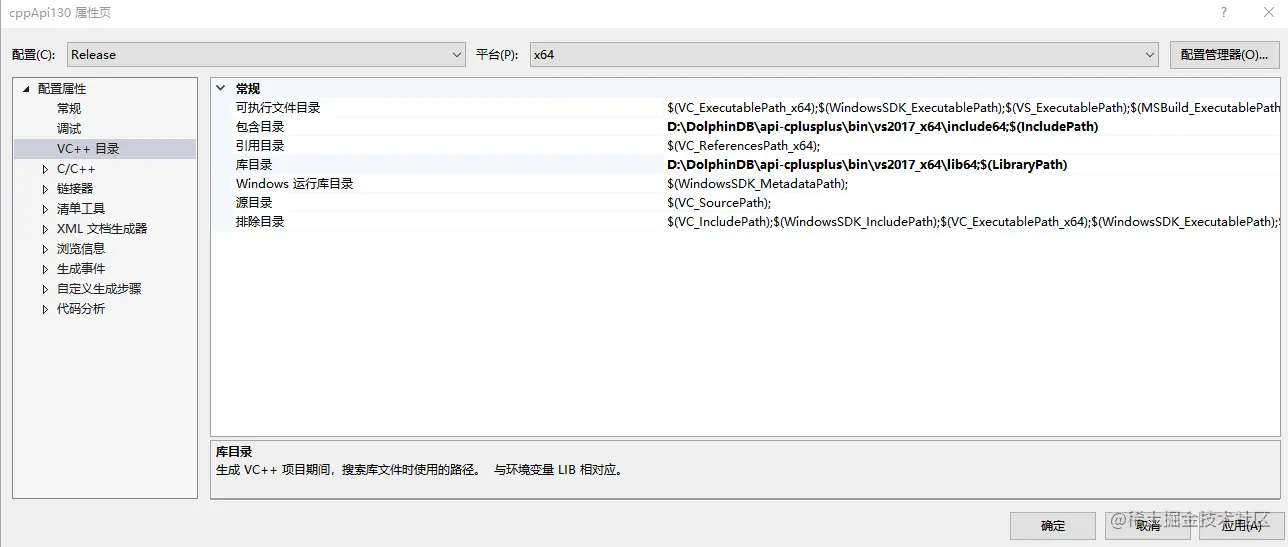Click the include64 path value field
1288x547 pixels.
tap(883, 127)
